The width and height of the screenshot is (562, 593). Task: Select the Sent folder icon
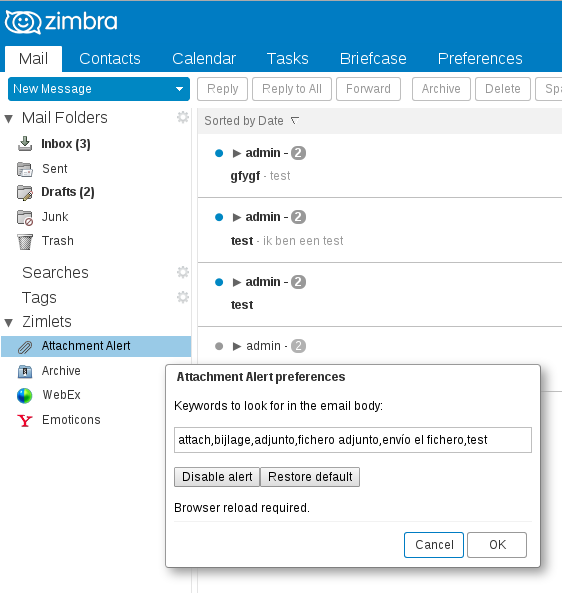click(25, 169)
